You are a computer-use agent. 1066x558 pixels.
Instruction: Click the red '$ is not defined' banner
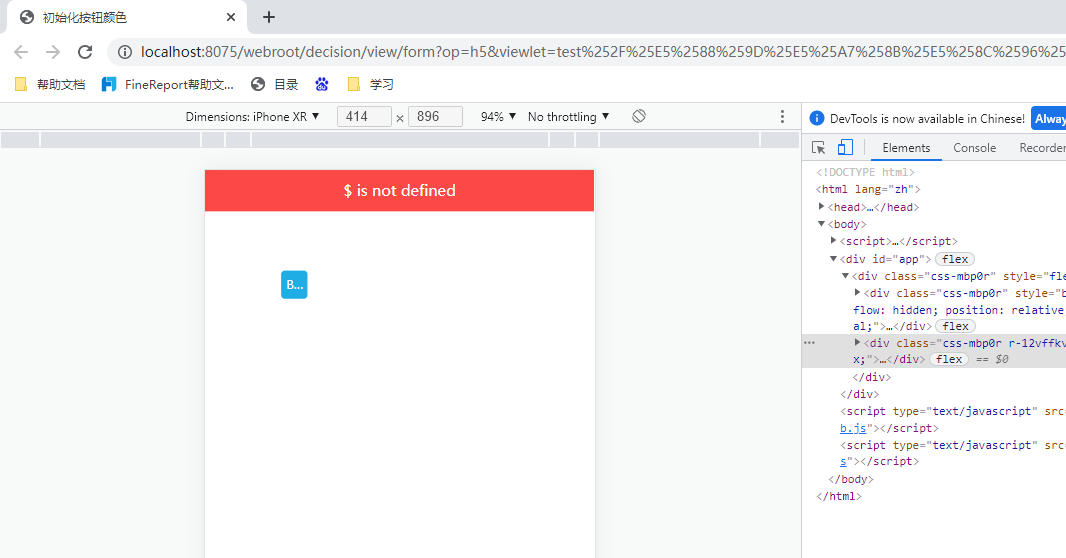point(400,190)
